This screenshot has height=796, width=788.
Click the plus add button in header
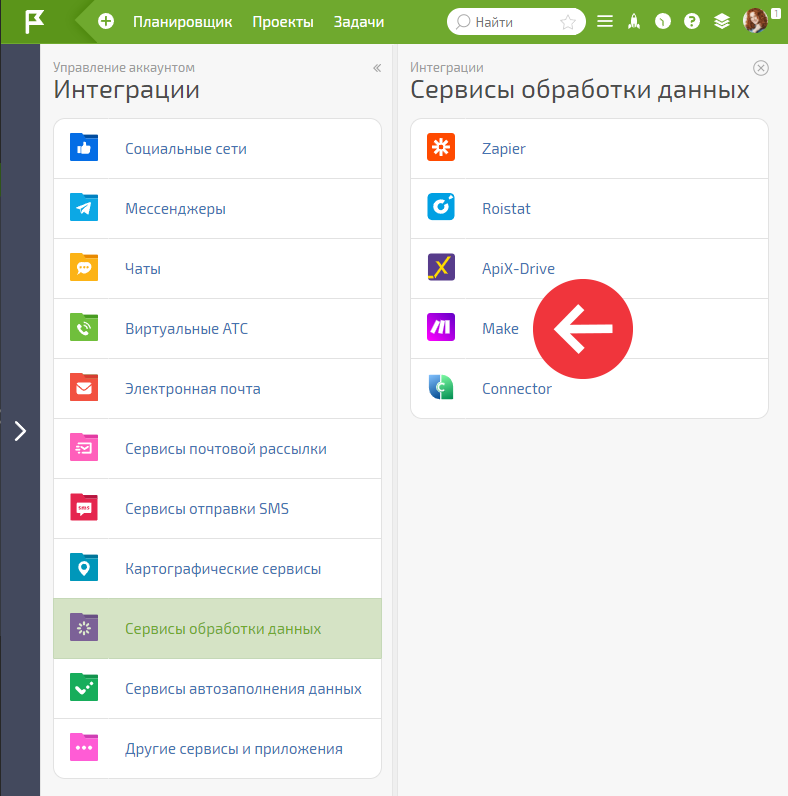coord(106,21)
